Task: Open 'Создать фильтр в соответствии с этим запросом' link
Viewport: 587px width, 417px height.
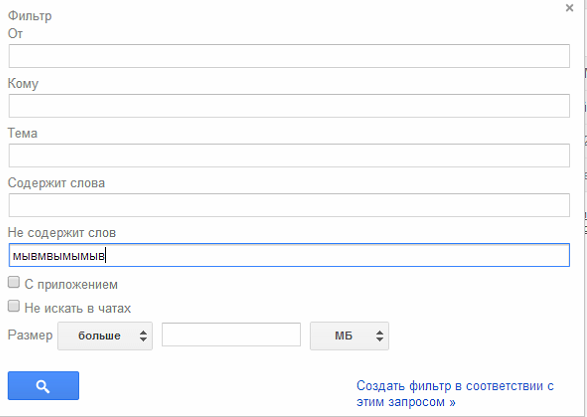Action: click(455, 393)
